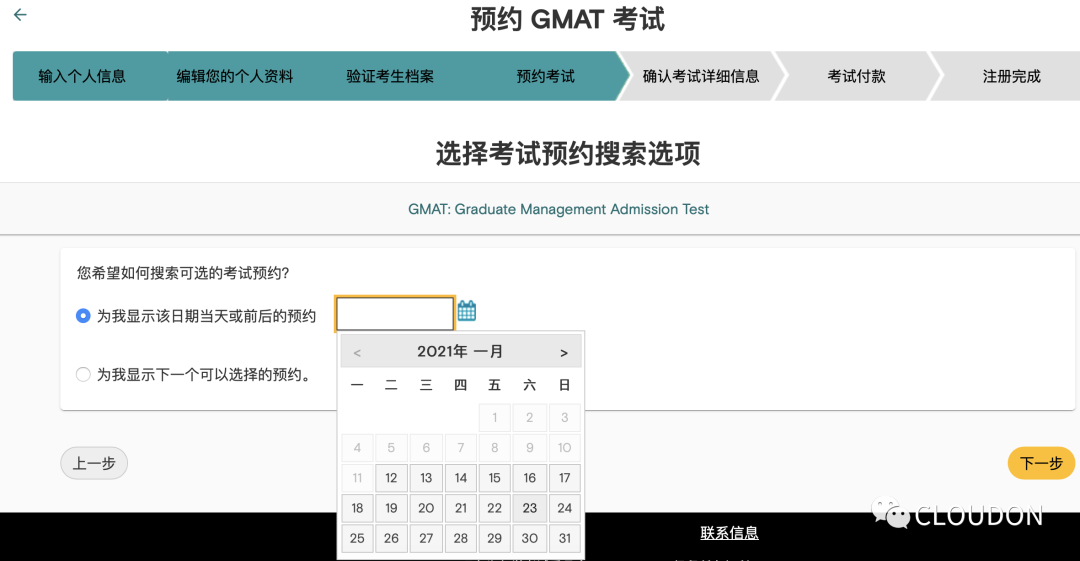Click disabled date 11 in calendar
Viewport: 1080px width, 561px height.
[357, 478]
